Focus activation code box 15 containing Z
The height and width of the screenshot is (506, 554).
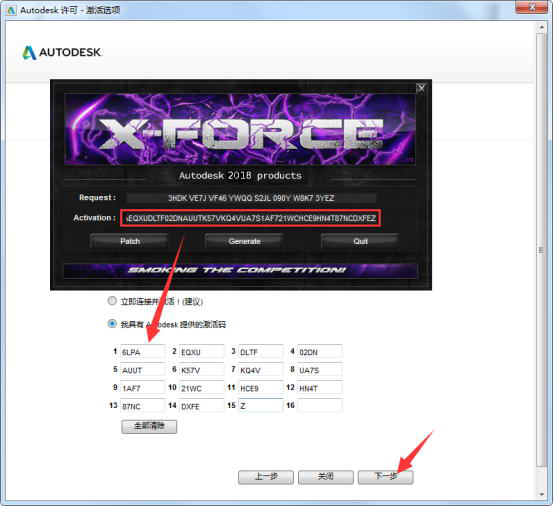(x=261, y=405)
